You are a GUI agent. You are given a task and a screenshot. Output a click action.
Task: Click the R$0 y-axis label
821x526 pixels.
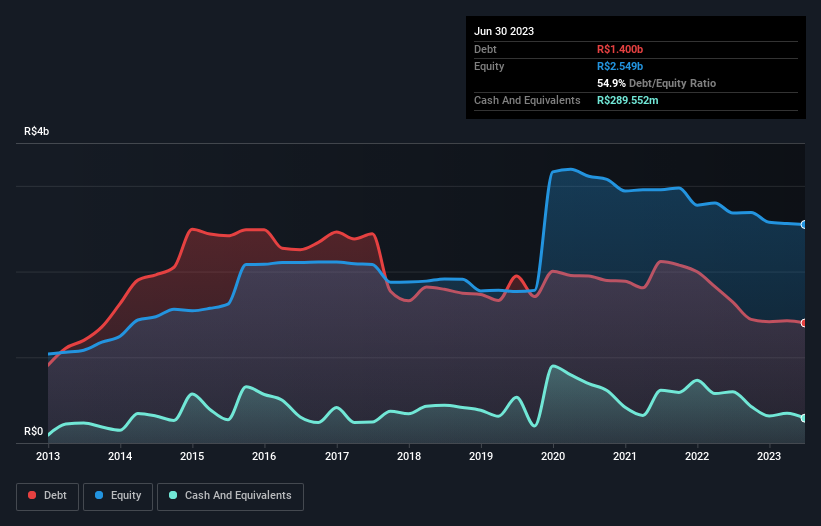click(34, 431)
